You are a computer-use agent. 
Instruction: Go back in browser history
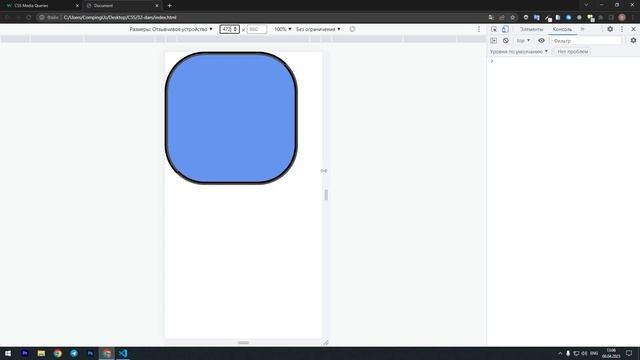pos(7,18)
